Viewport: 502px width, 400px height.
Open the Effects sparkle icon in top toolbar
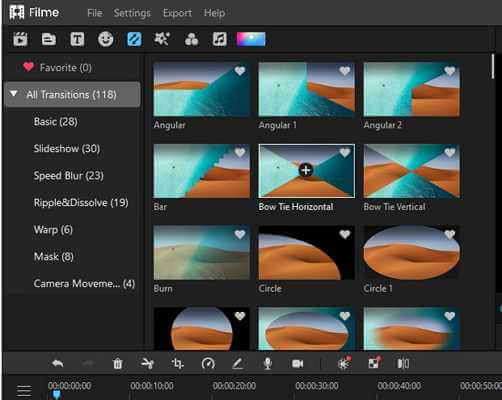pos(162,39)
